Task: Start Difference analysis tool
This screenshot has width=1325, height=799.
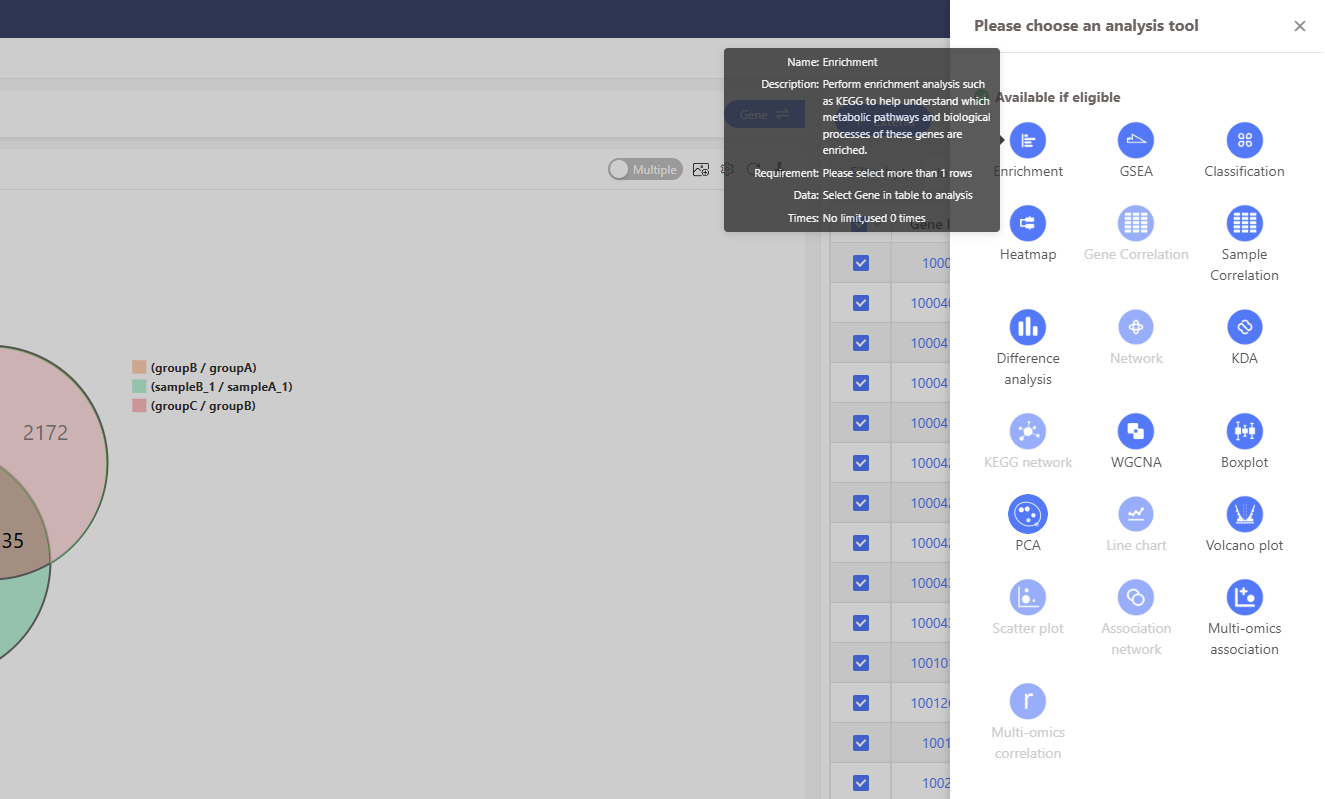Action: pyautogui.click(x=1027, y=327)
